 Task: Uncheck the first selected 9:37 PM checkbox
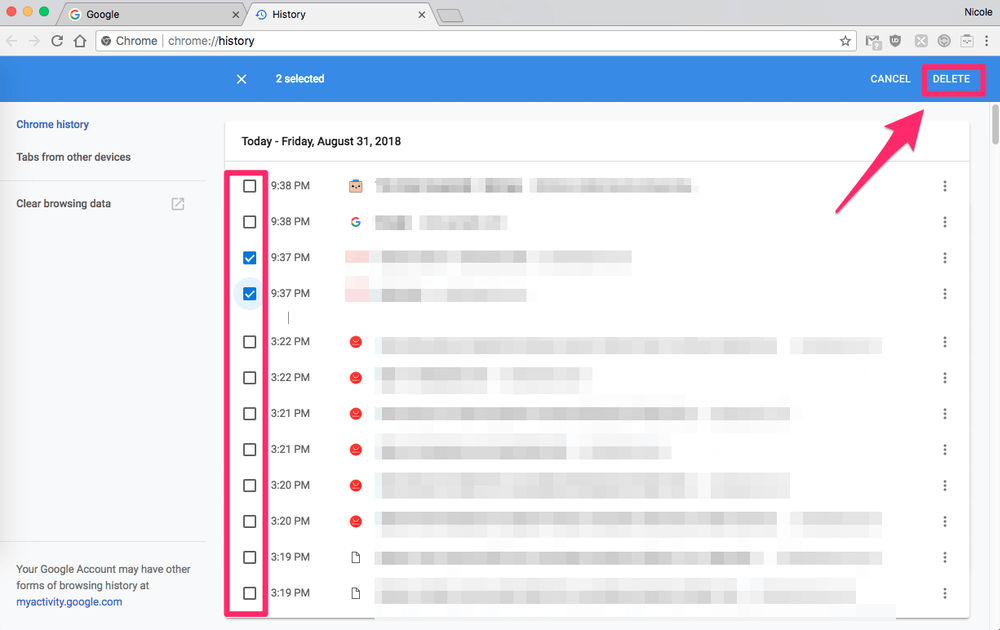coord(249,258)
